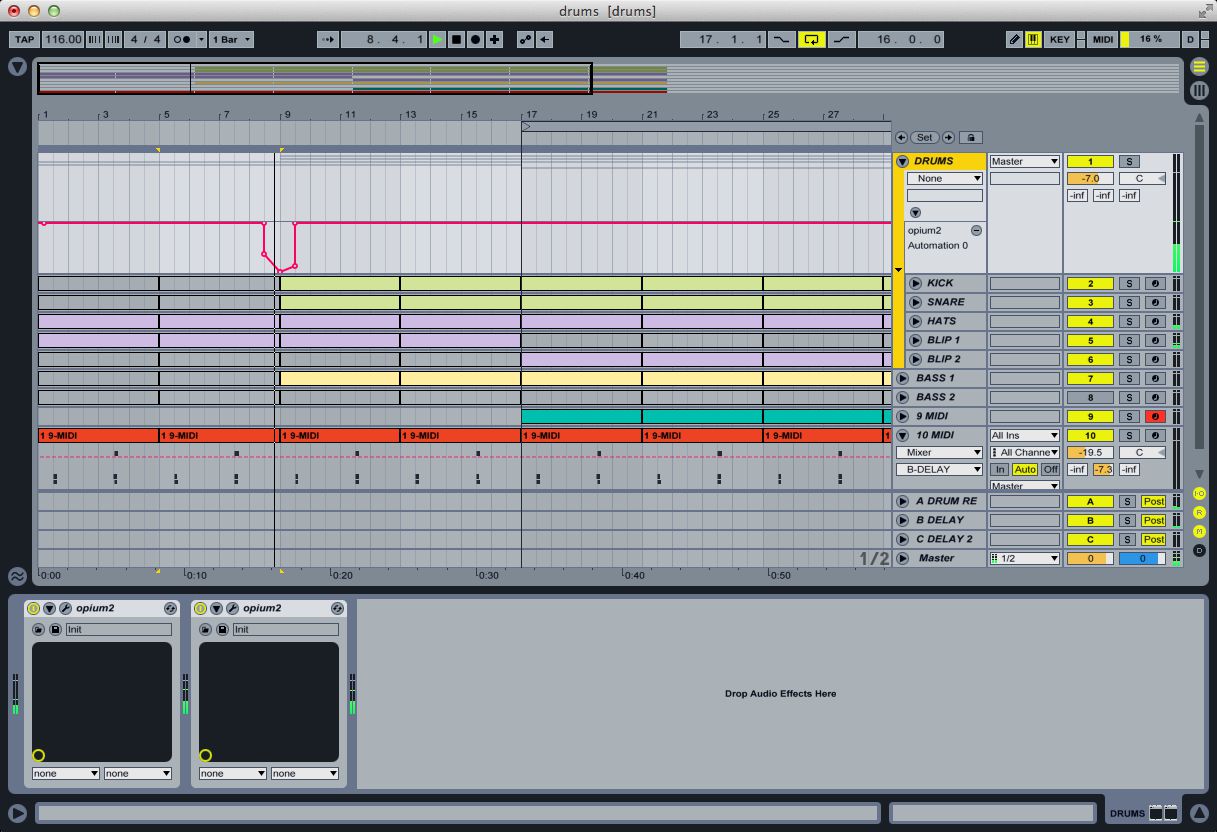Screen dimensions: 1217x832
Task: Disarm the 9 MIDI track record button
Action: pos(1155,416)
